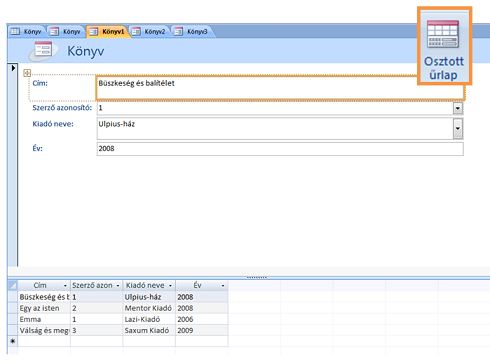The width and height of the screenshot is (490, 364).
Task: Click the Osztott űrlap split form button
Action: (444, 46)
